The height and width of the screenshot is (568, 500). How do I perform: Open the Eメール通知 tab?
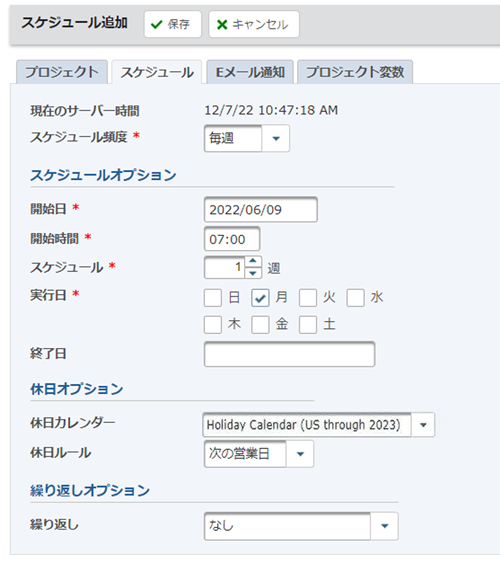250,72
